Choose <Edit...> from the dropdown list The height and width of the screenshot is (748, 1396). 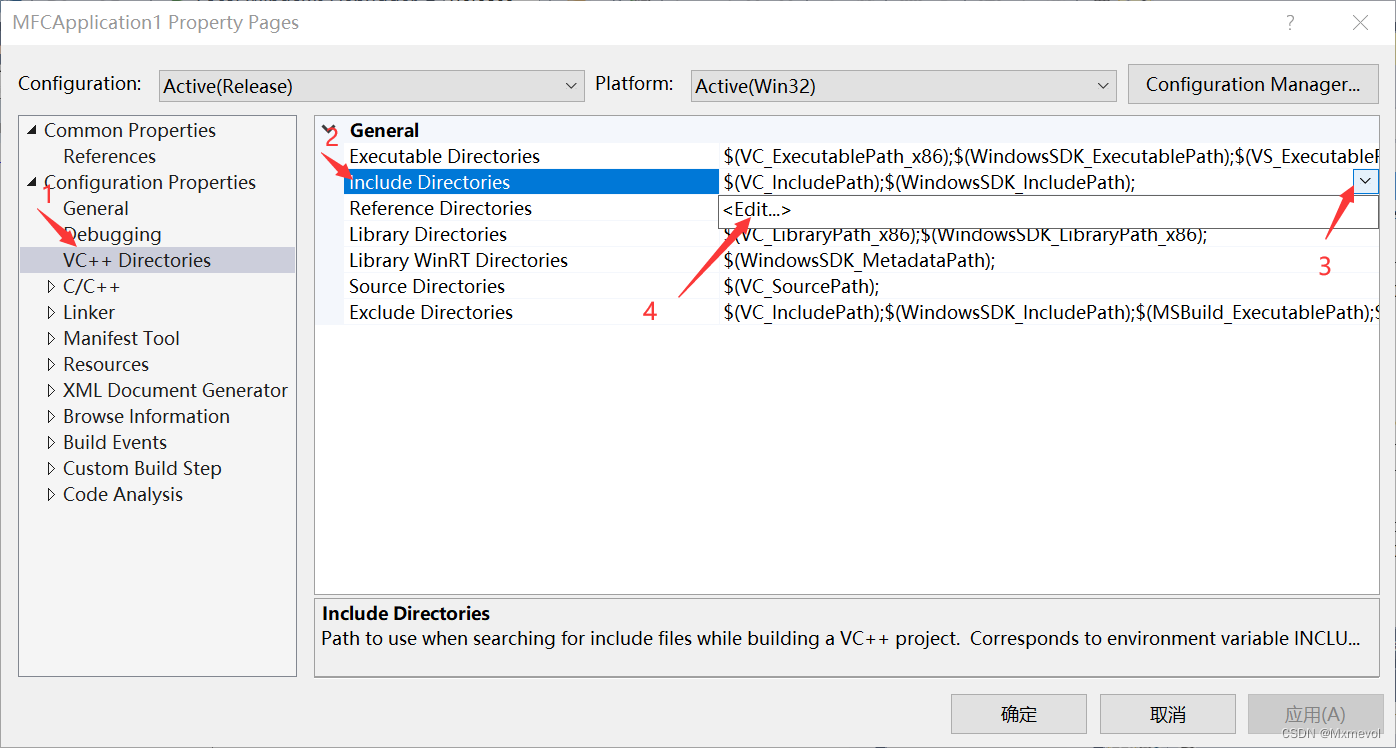click(x=757, y=210)
